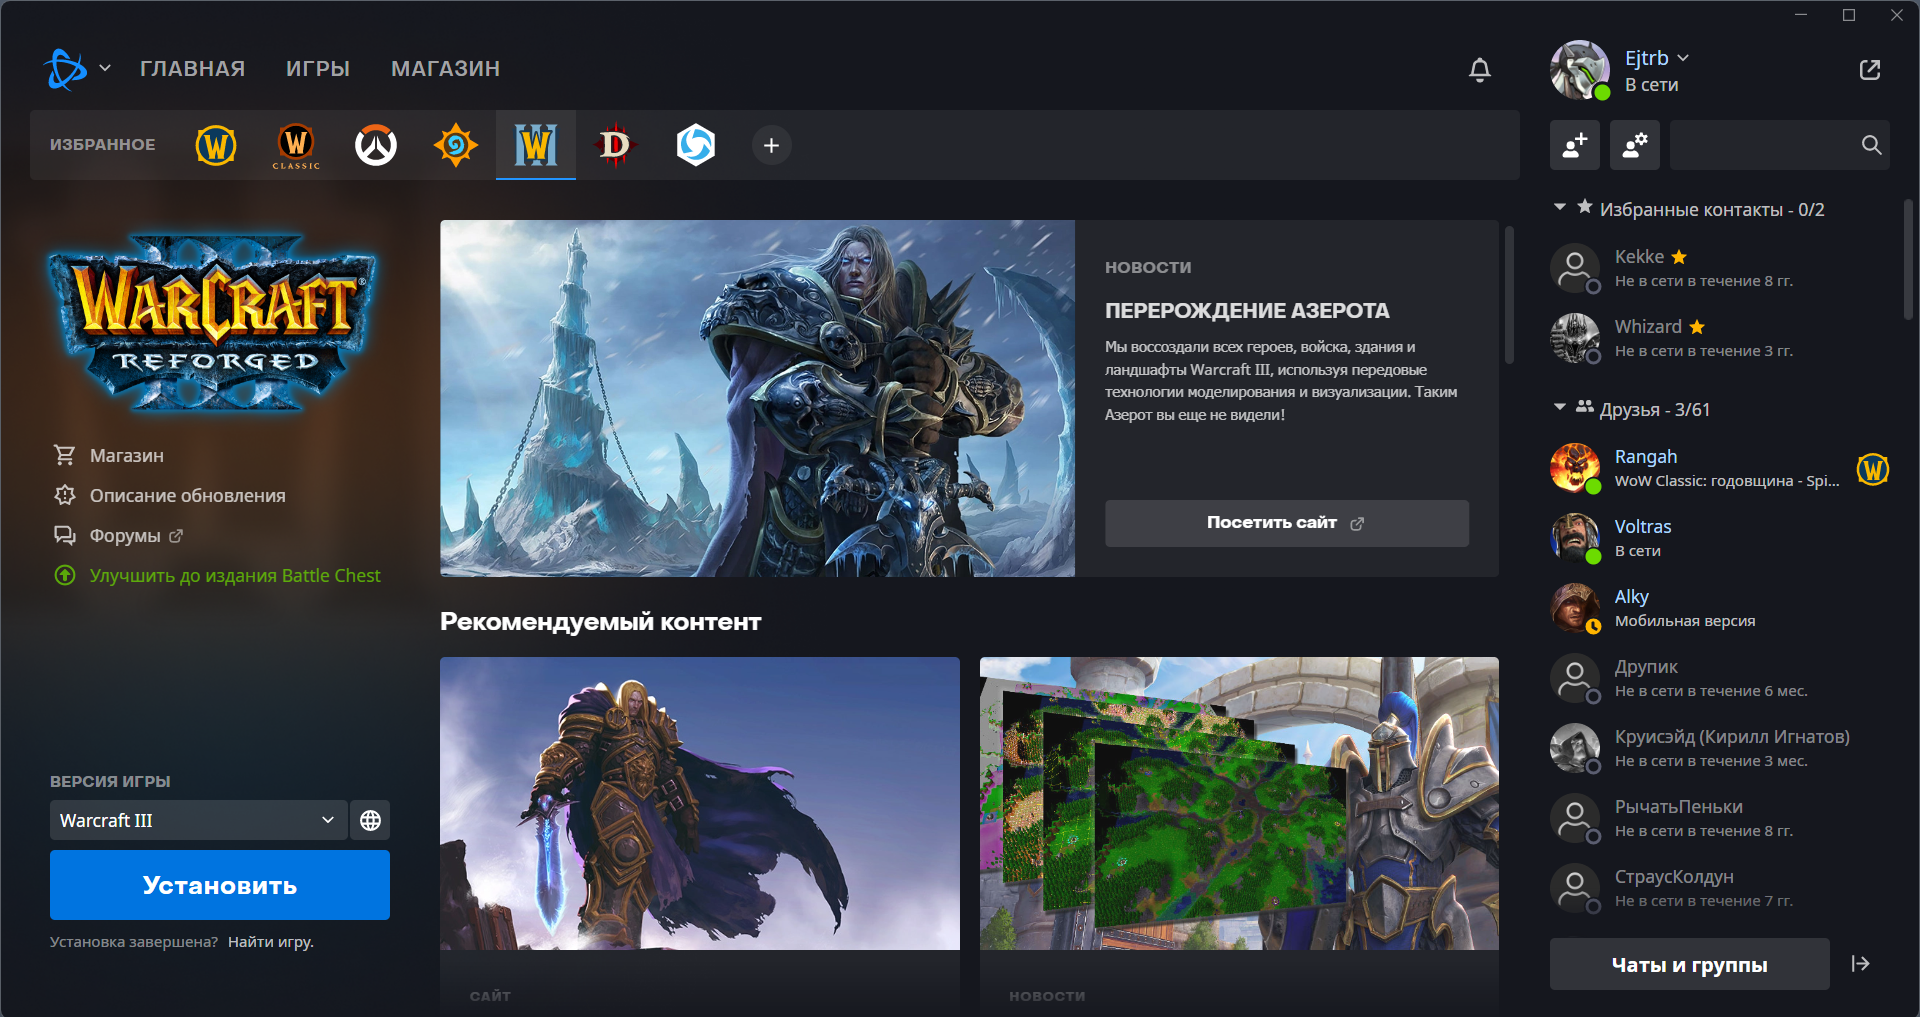Click the main content scrollbar
The width and height of the screenshot is (1920, 1017).
click(1509, 295)
